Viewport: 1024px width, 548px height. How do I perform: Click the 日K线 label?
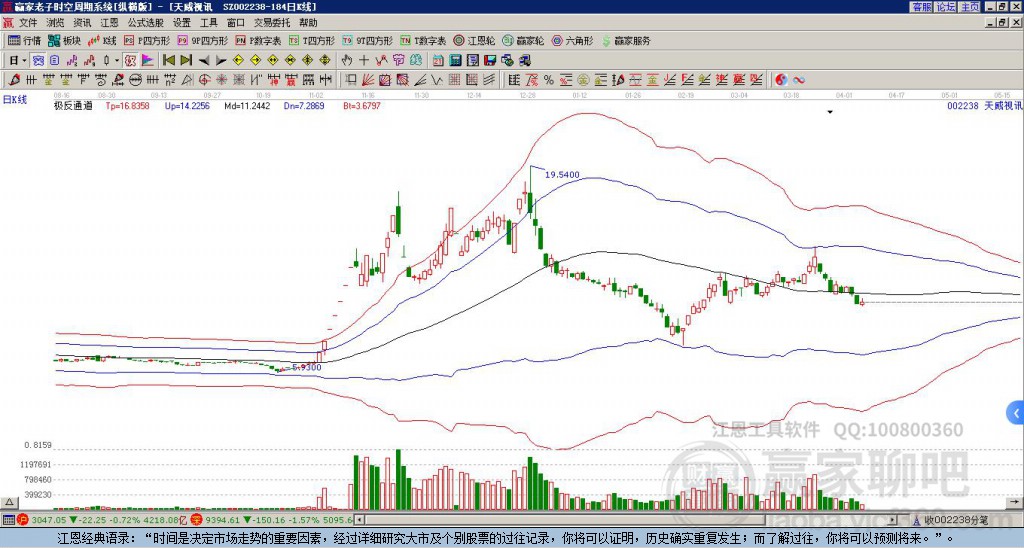(15, 100)
